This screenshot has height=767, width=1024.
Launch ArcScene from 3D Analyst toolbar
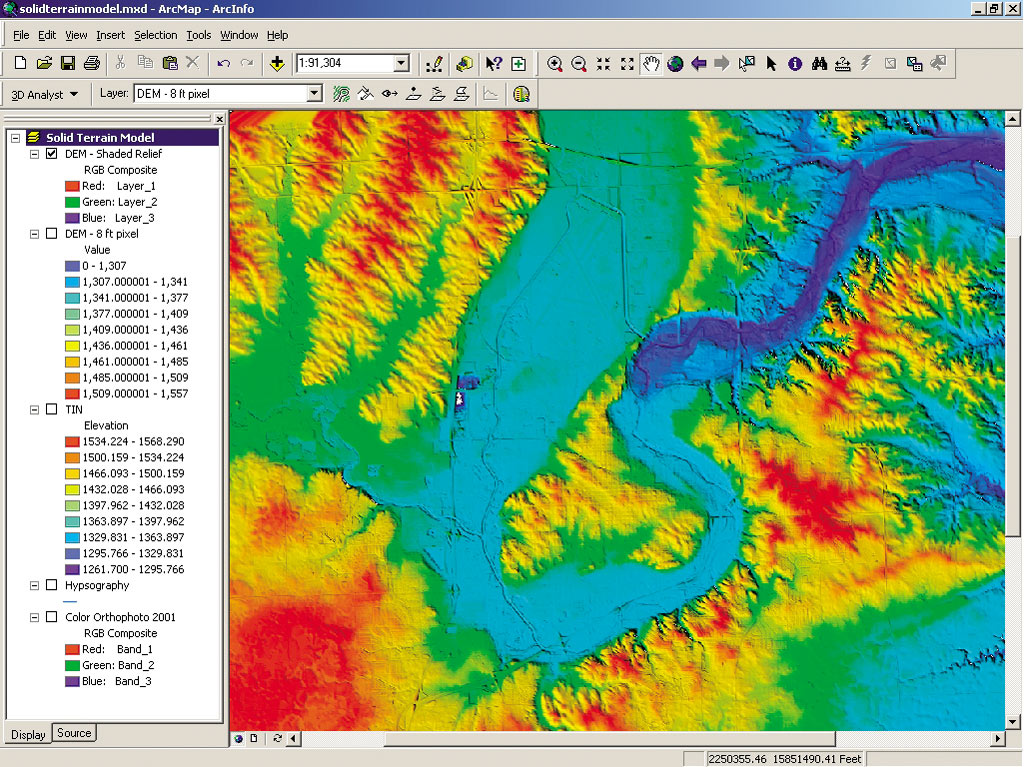[520, 94]
